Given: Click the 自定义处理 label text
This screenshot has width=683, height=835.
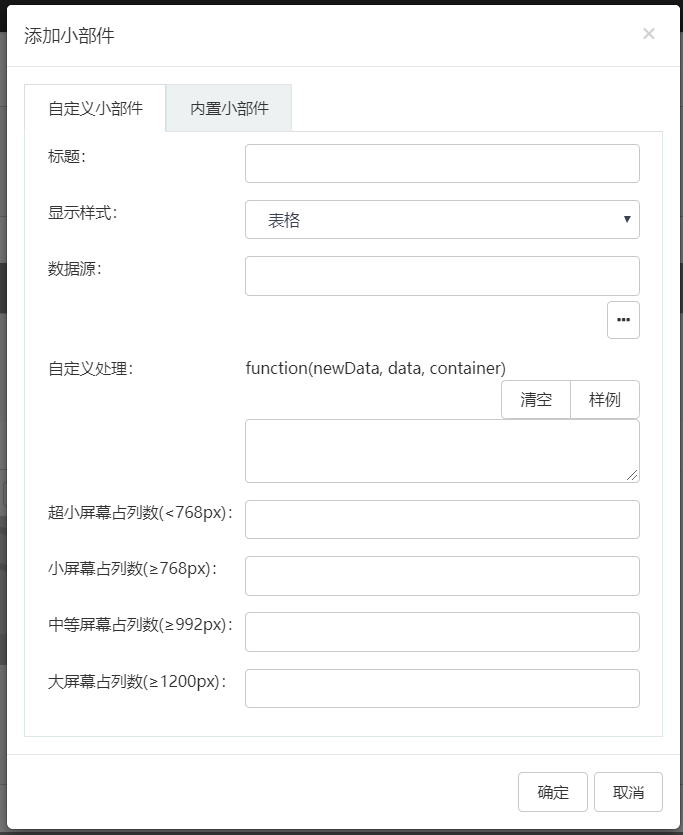Looking at the screenshot, I should click(90, 368).
